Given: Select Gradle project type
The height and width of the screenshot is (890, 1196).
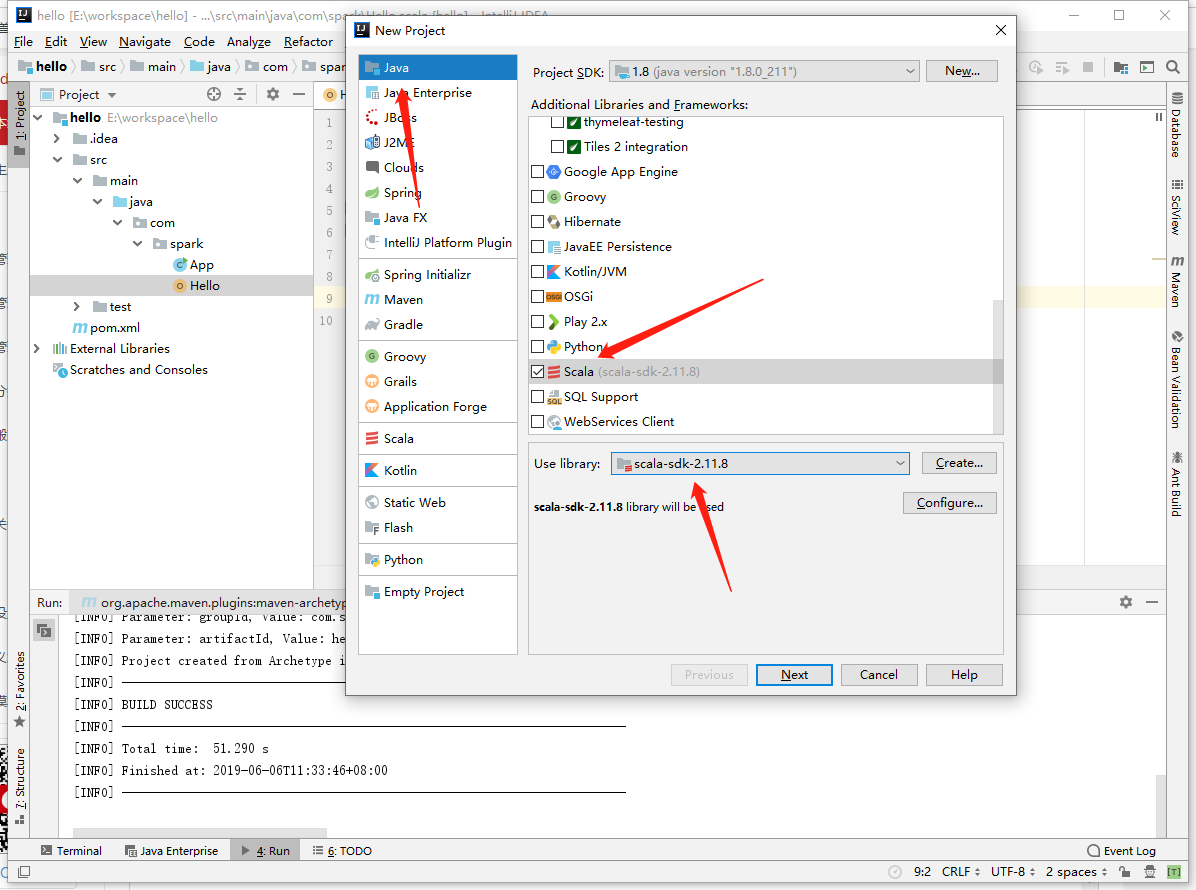Looking at the screenshot, I should click(438, 325).
